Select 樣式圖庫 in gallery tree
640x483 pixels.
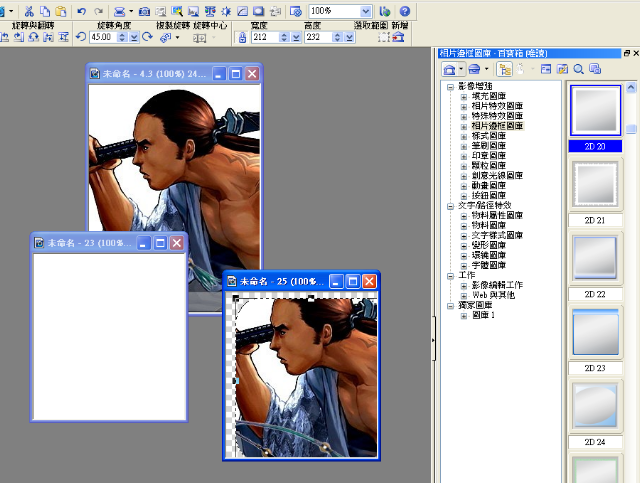pos(489,136)
